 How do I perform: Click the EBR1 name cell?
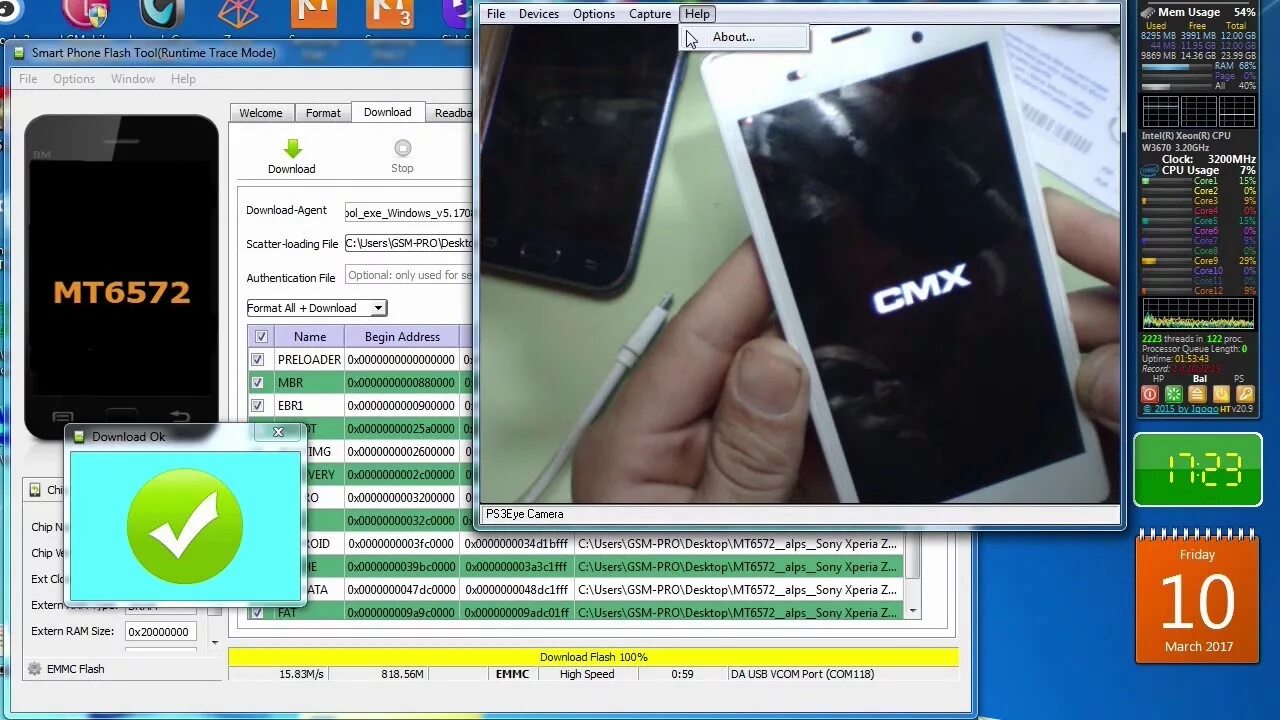pos(310,406)
